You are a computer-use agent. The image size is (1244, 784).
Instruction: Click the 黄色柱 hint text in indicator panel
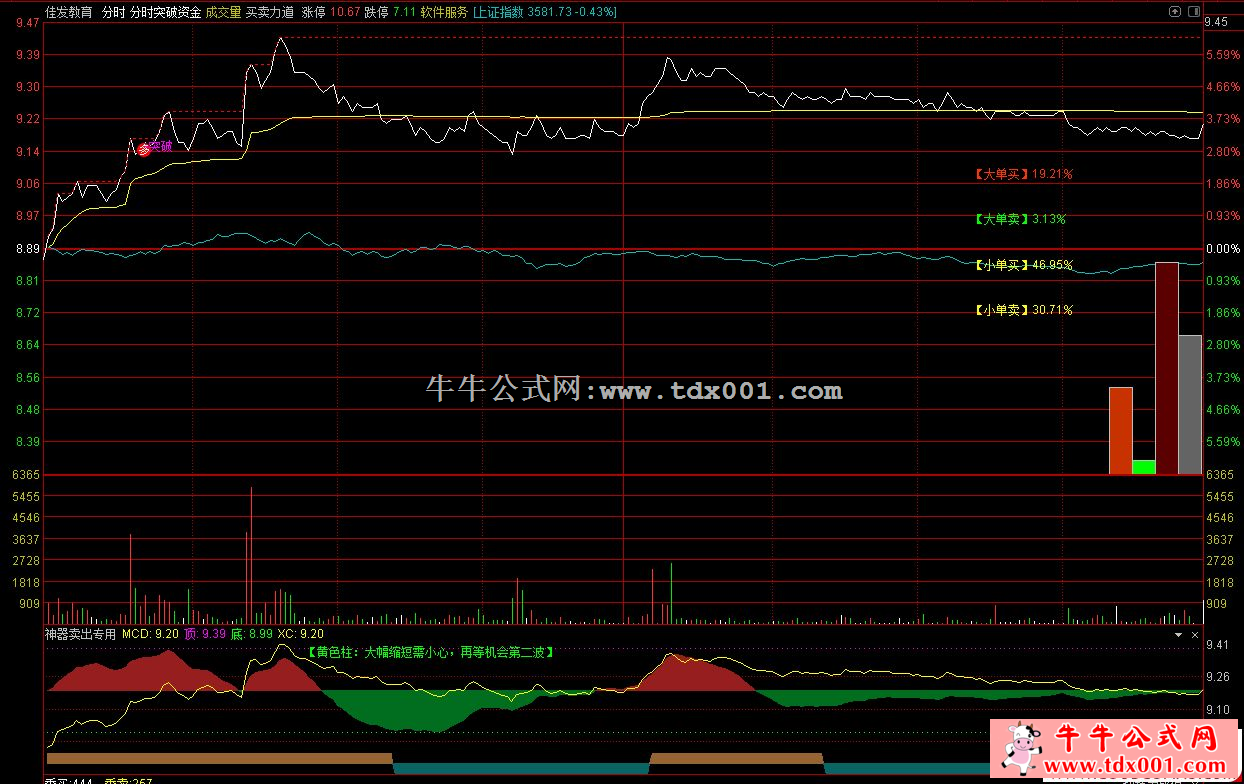(x=430, y=651)
